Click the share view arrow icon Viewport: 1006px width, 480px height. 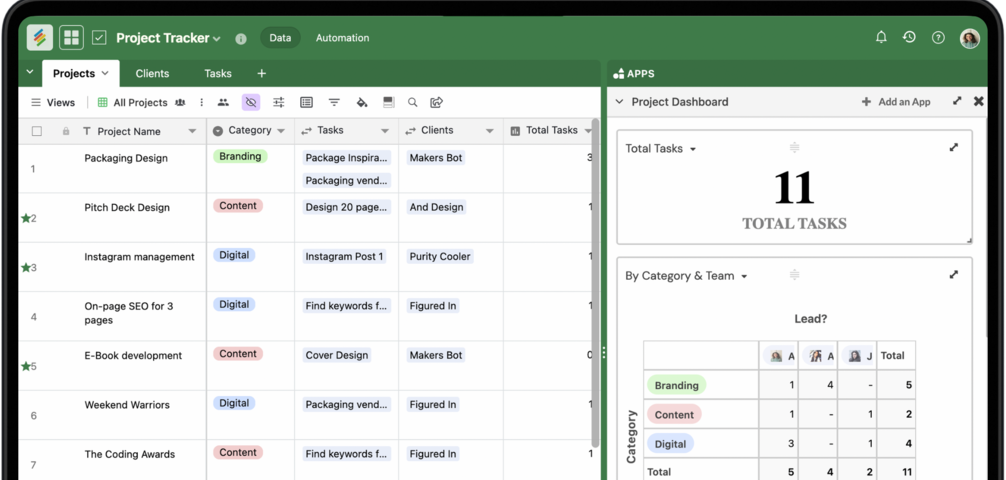click(x=437, y=102)
